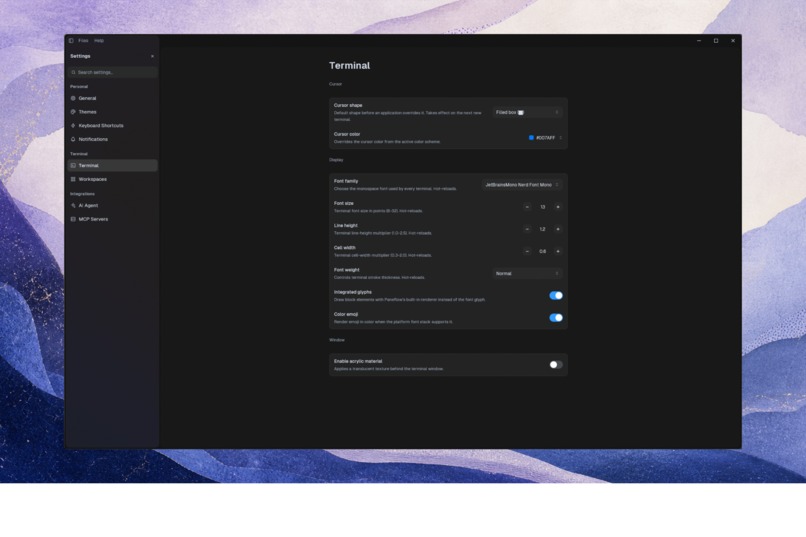Open Notifications via its bell icon
The width and height of the screenshot is (806, 537).
pyautogui.click(x=73, y=139)
